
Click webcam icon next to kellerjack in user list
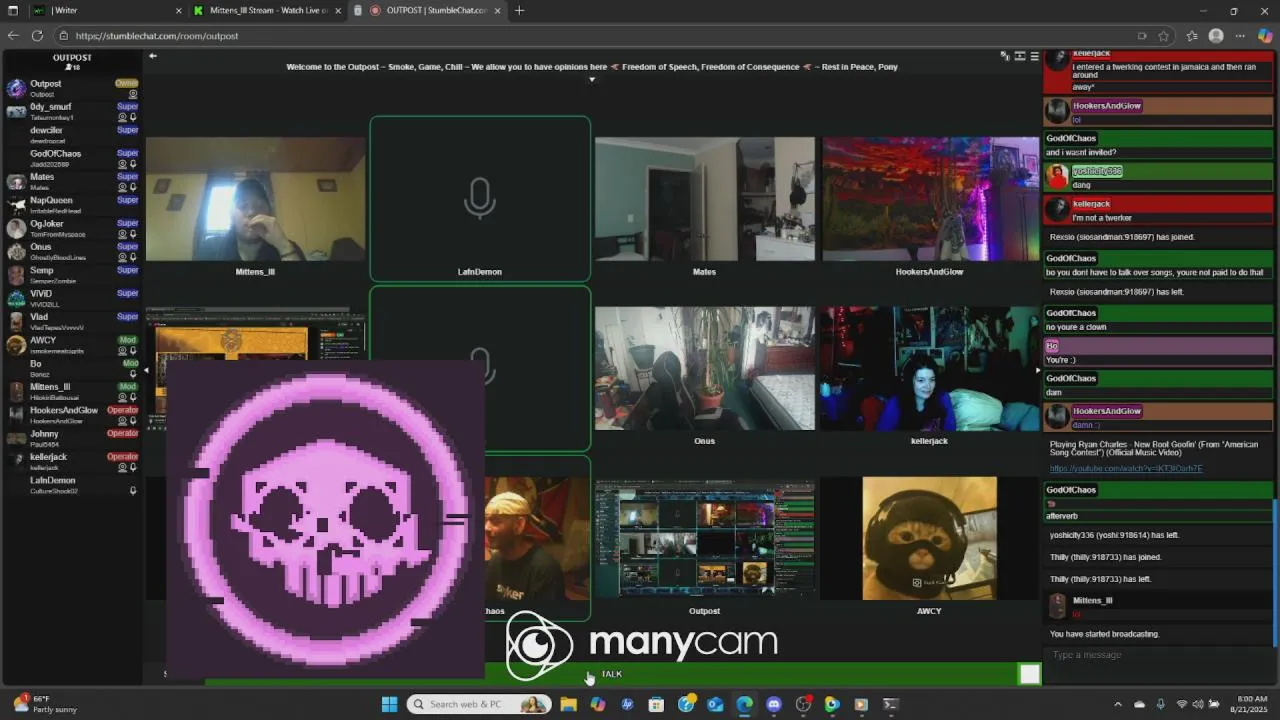[123, 467]
